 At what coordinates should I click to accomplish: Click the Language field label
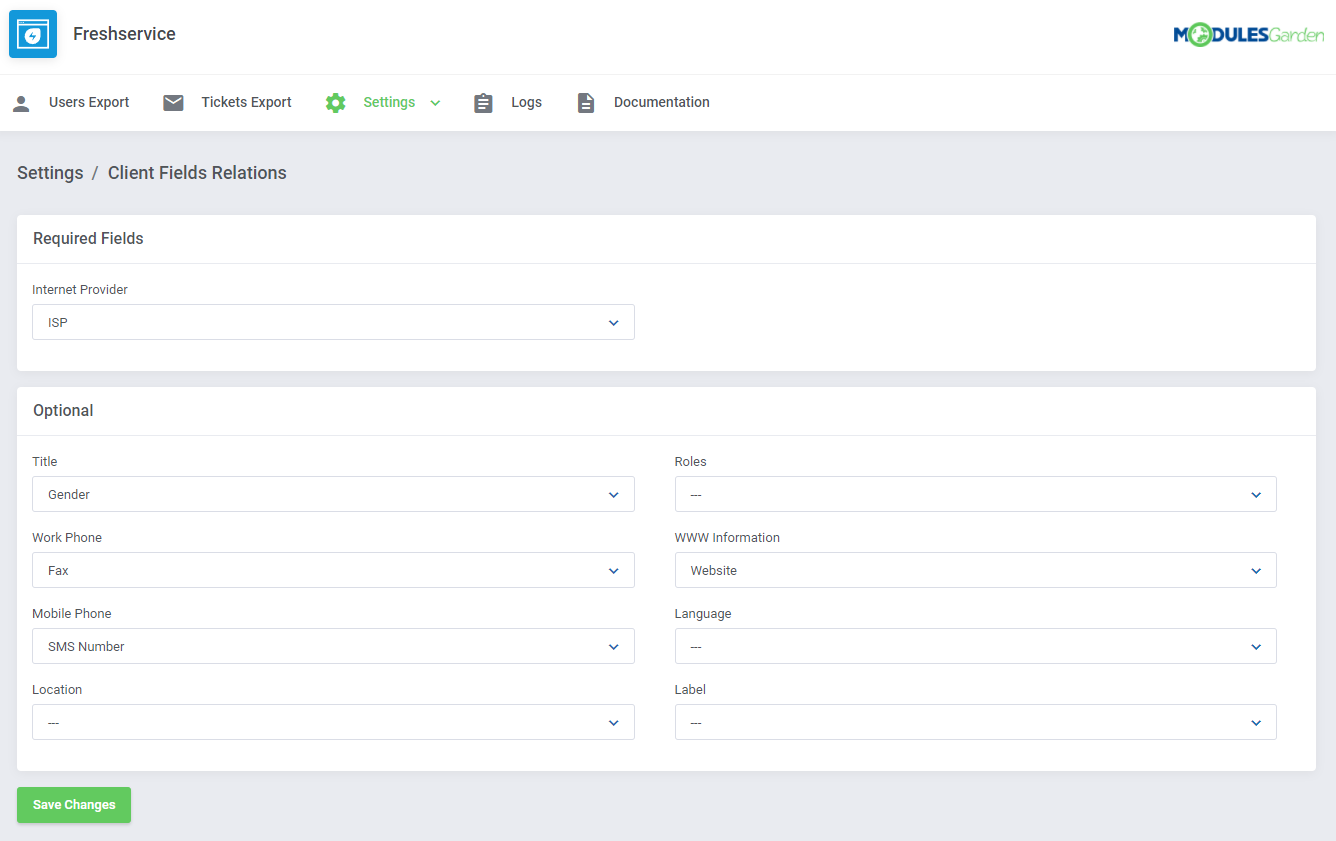[x=703, y=614]
